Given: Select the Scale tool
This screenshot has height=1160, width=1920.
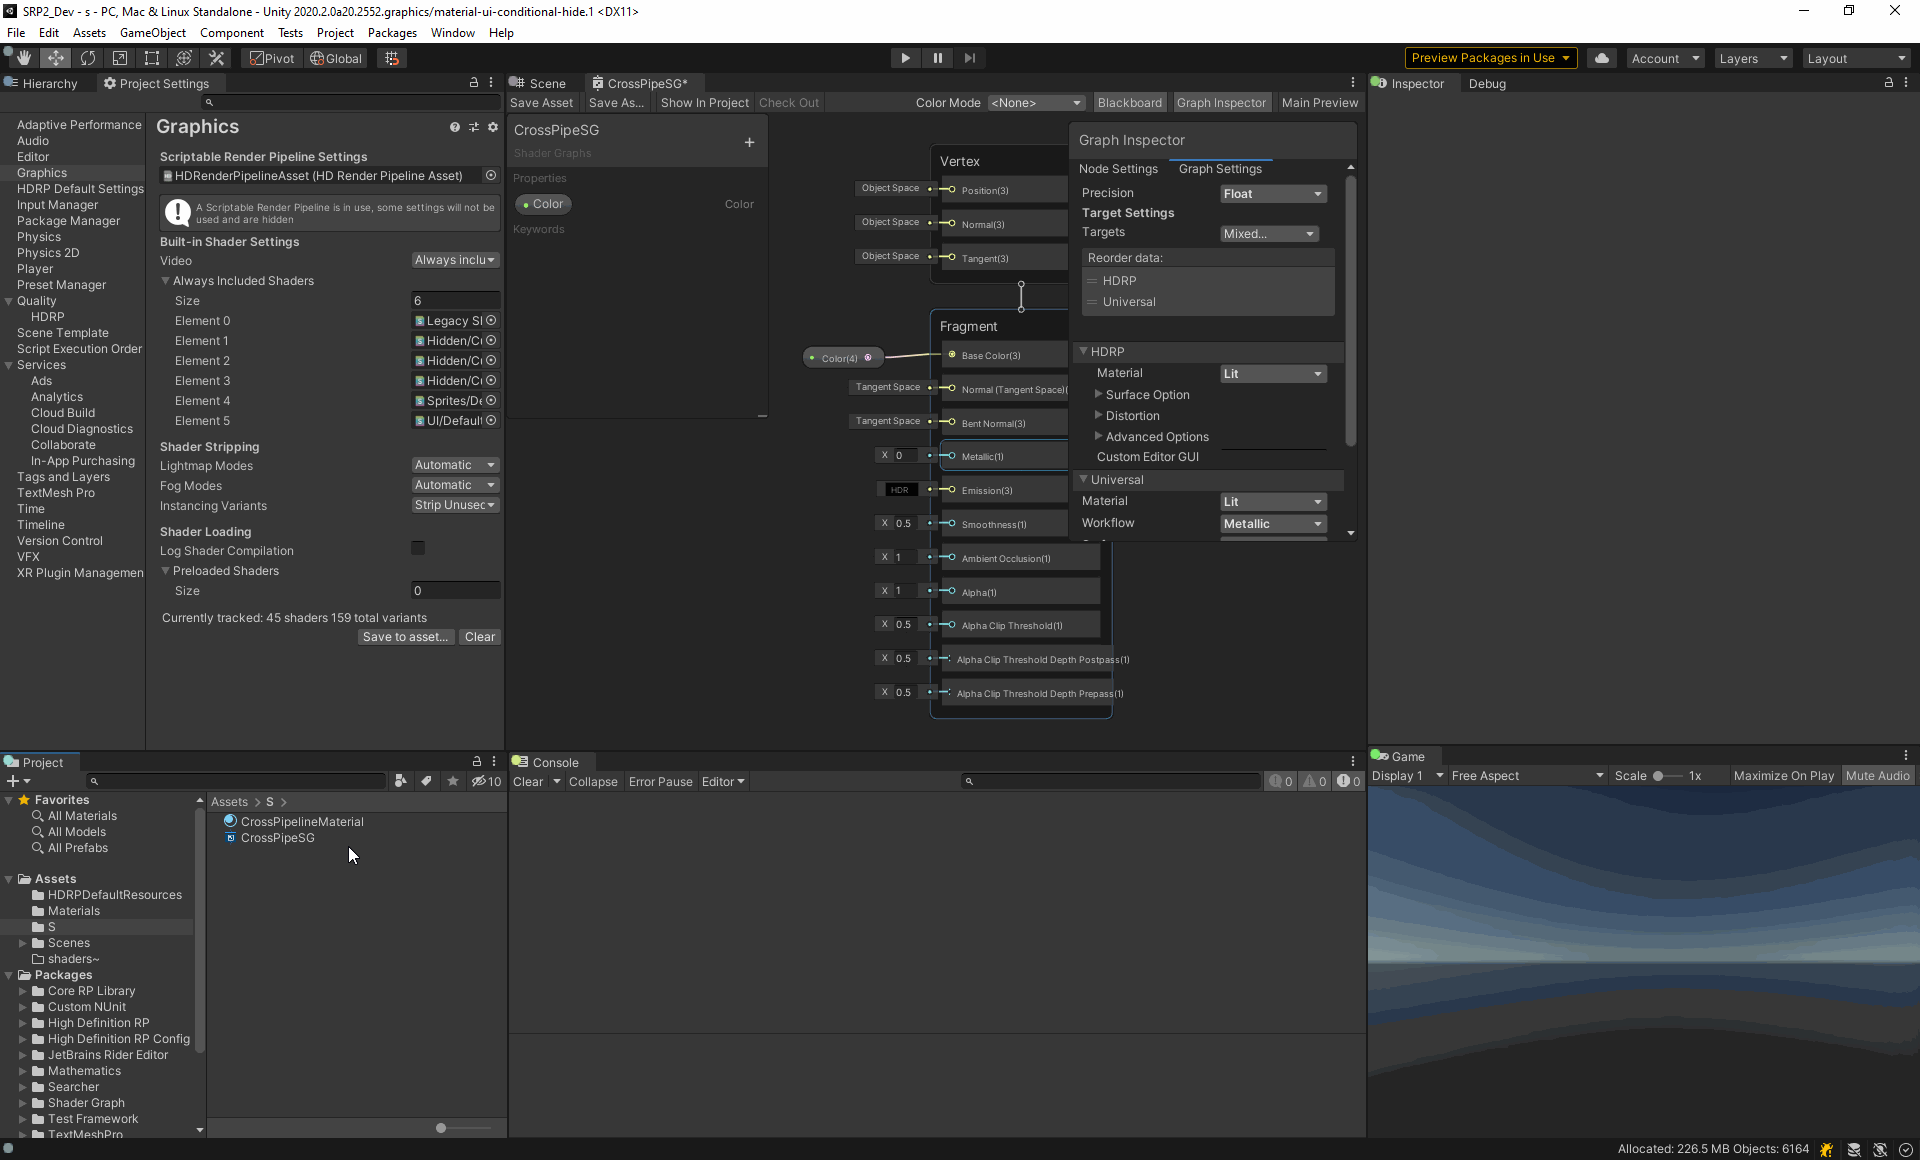Looking at the screenshot, I should click(119, 57).
